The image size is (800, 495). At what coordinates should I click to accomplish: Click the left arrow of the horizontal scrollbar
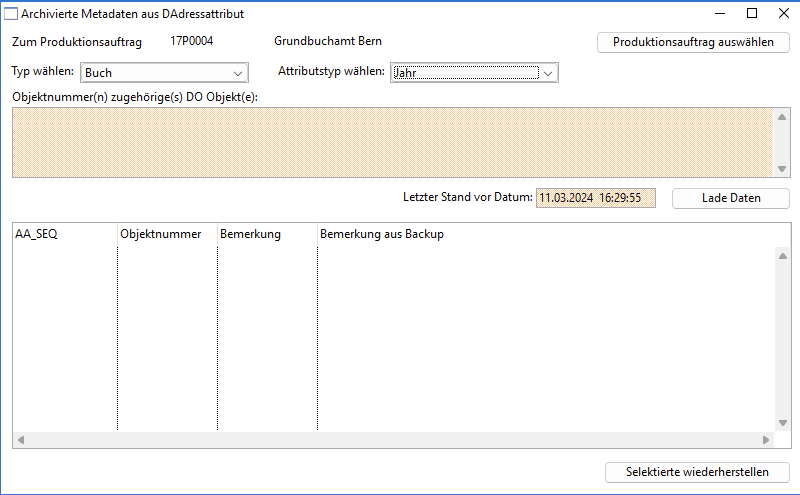click(21, 440)
